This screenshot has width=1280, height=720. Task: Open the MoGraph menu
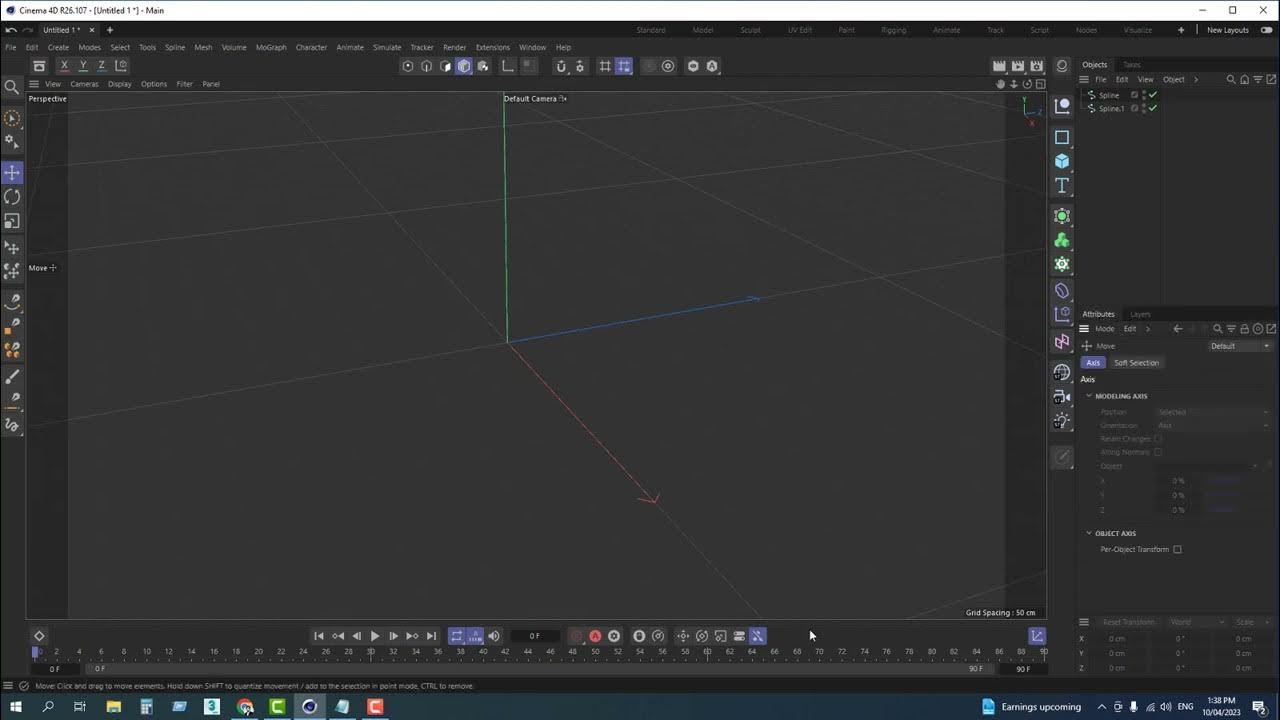pos(270,47)
